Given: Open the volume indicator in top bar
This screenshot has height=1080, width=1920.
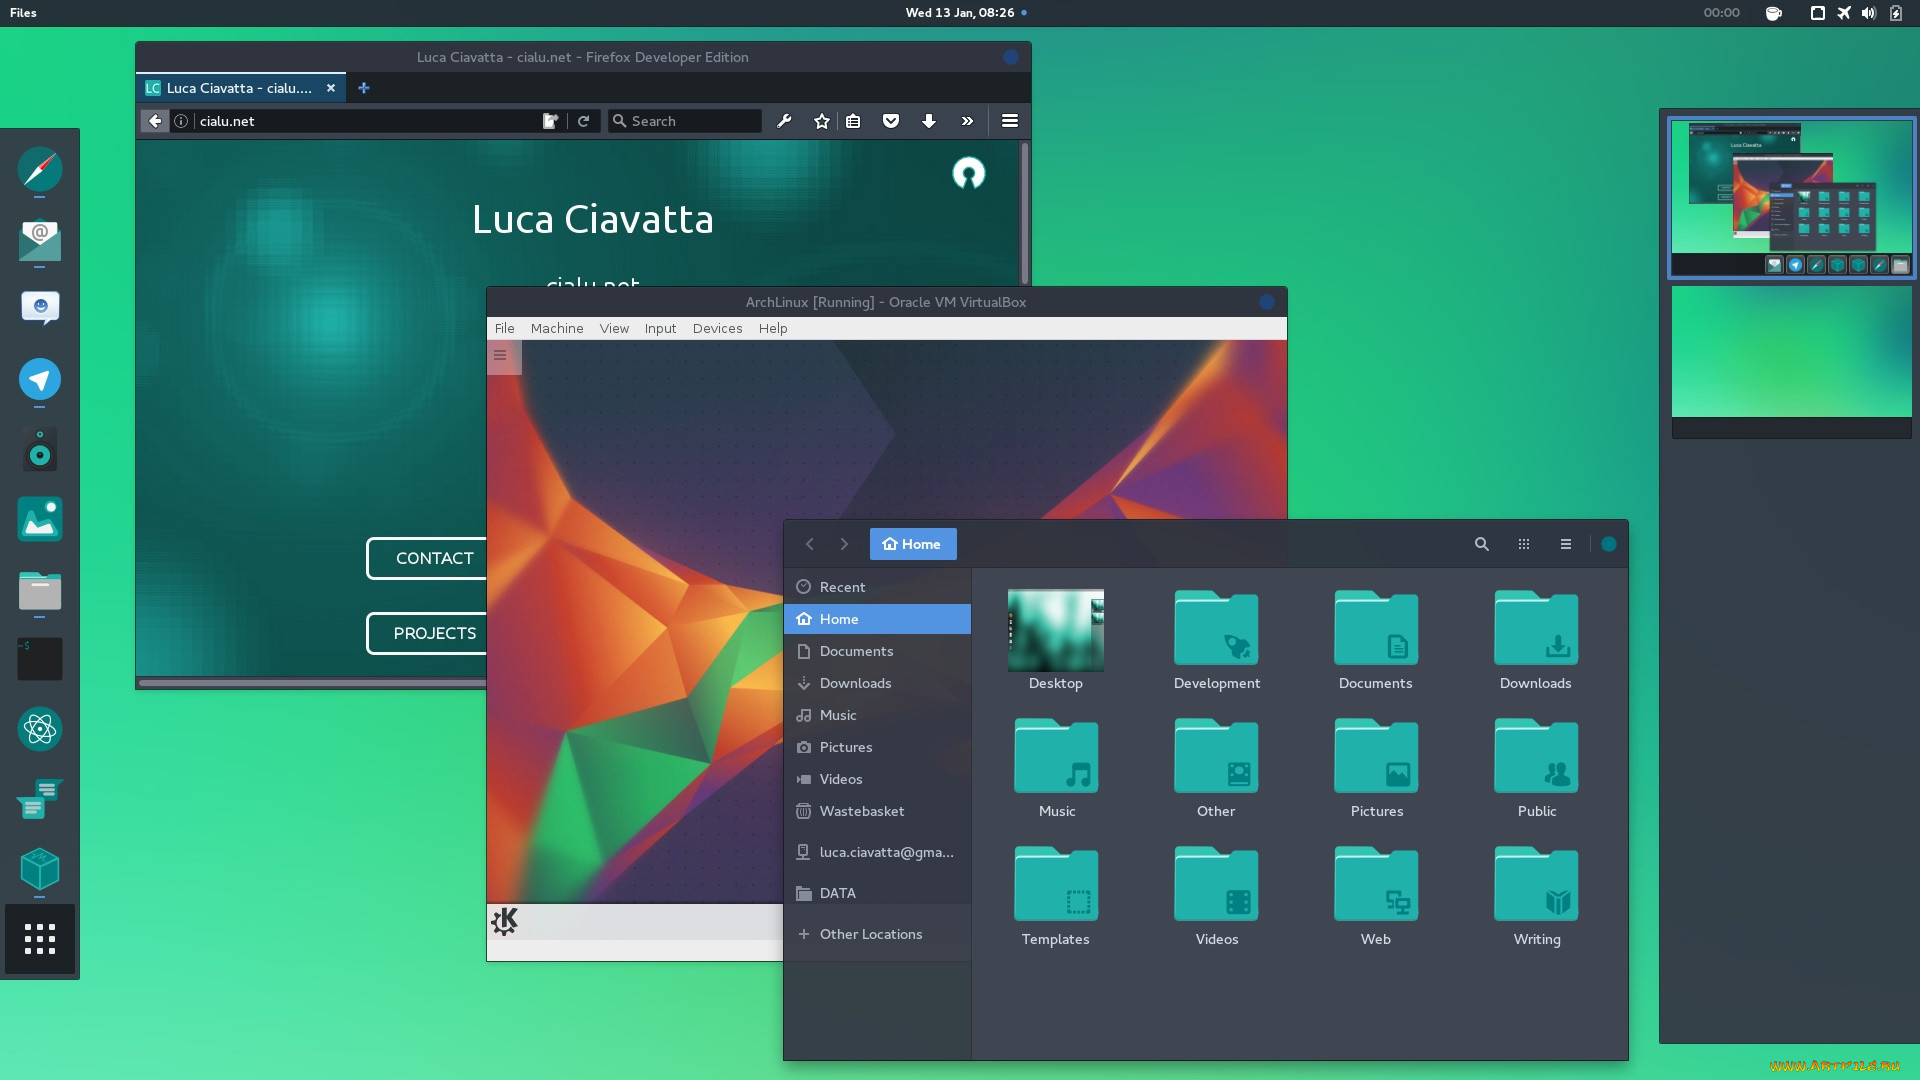Looking at the screenshot, I should click(x=1869, y=13).
